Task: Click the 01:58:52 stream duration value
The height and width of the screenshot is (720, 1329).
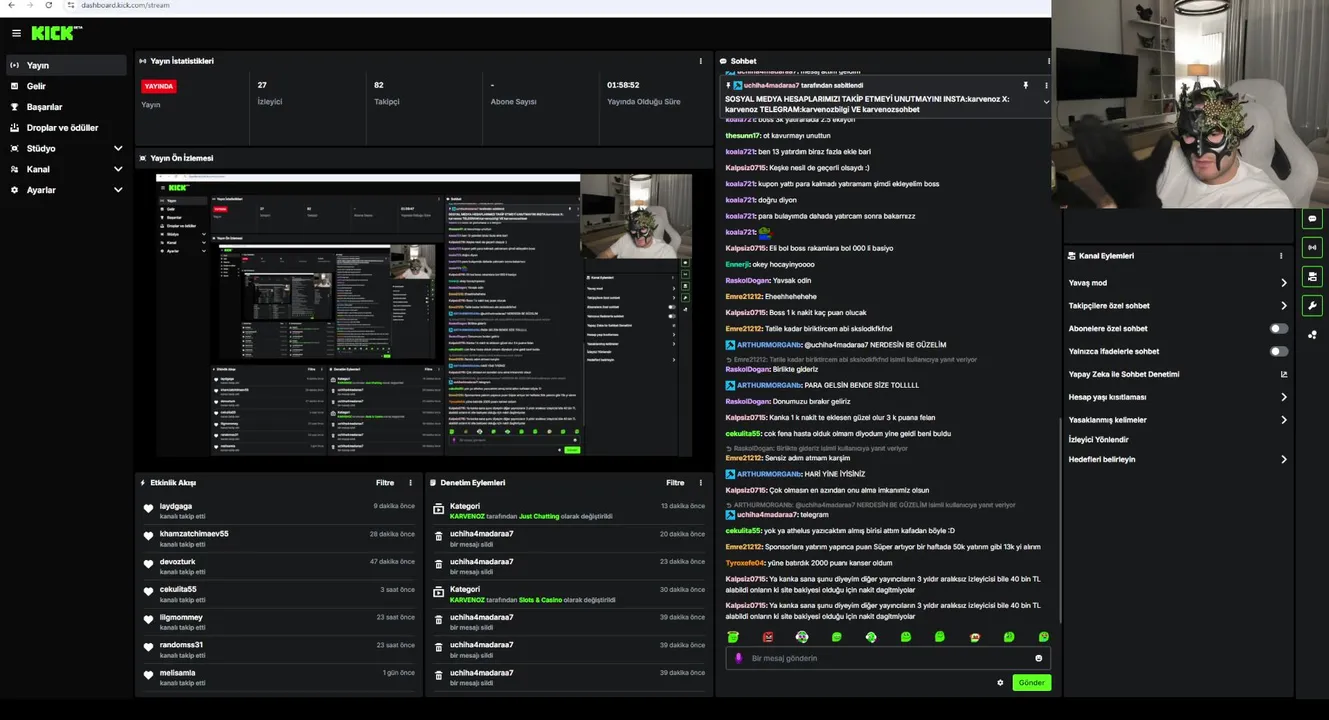Action: 623,85
